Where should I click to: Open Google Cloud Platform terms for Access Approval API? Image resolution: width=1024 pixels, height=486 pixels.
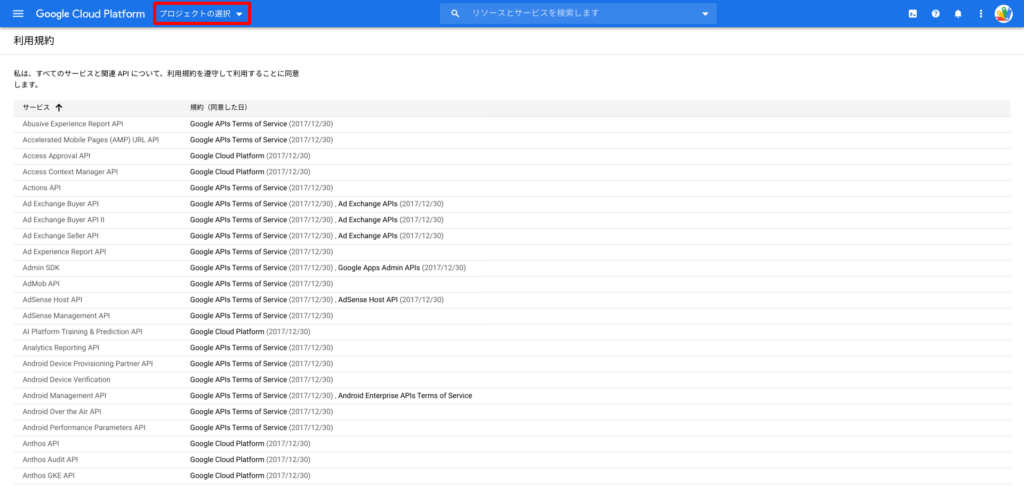pyautogui.click(x=227, y=155)
